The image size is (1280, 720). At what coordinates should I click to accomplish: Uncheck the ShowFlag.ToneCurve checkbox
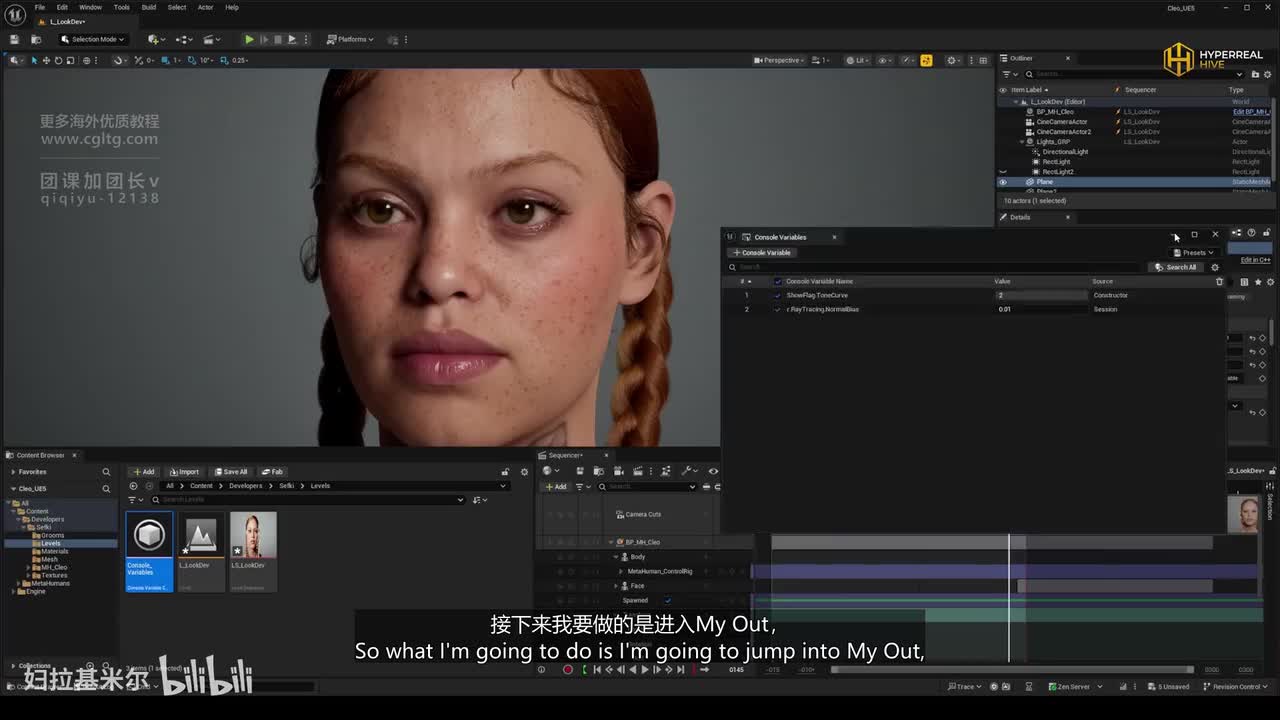click(778, 295)
